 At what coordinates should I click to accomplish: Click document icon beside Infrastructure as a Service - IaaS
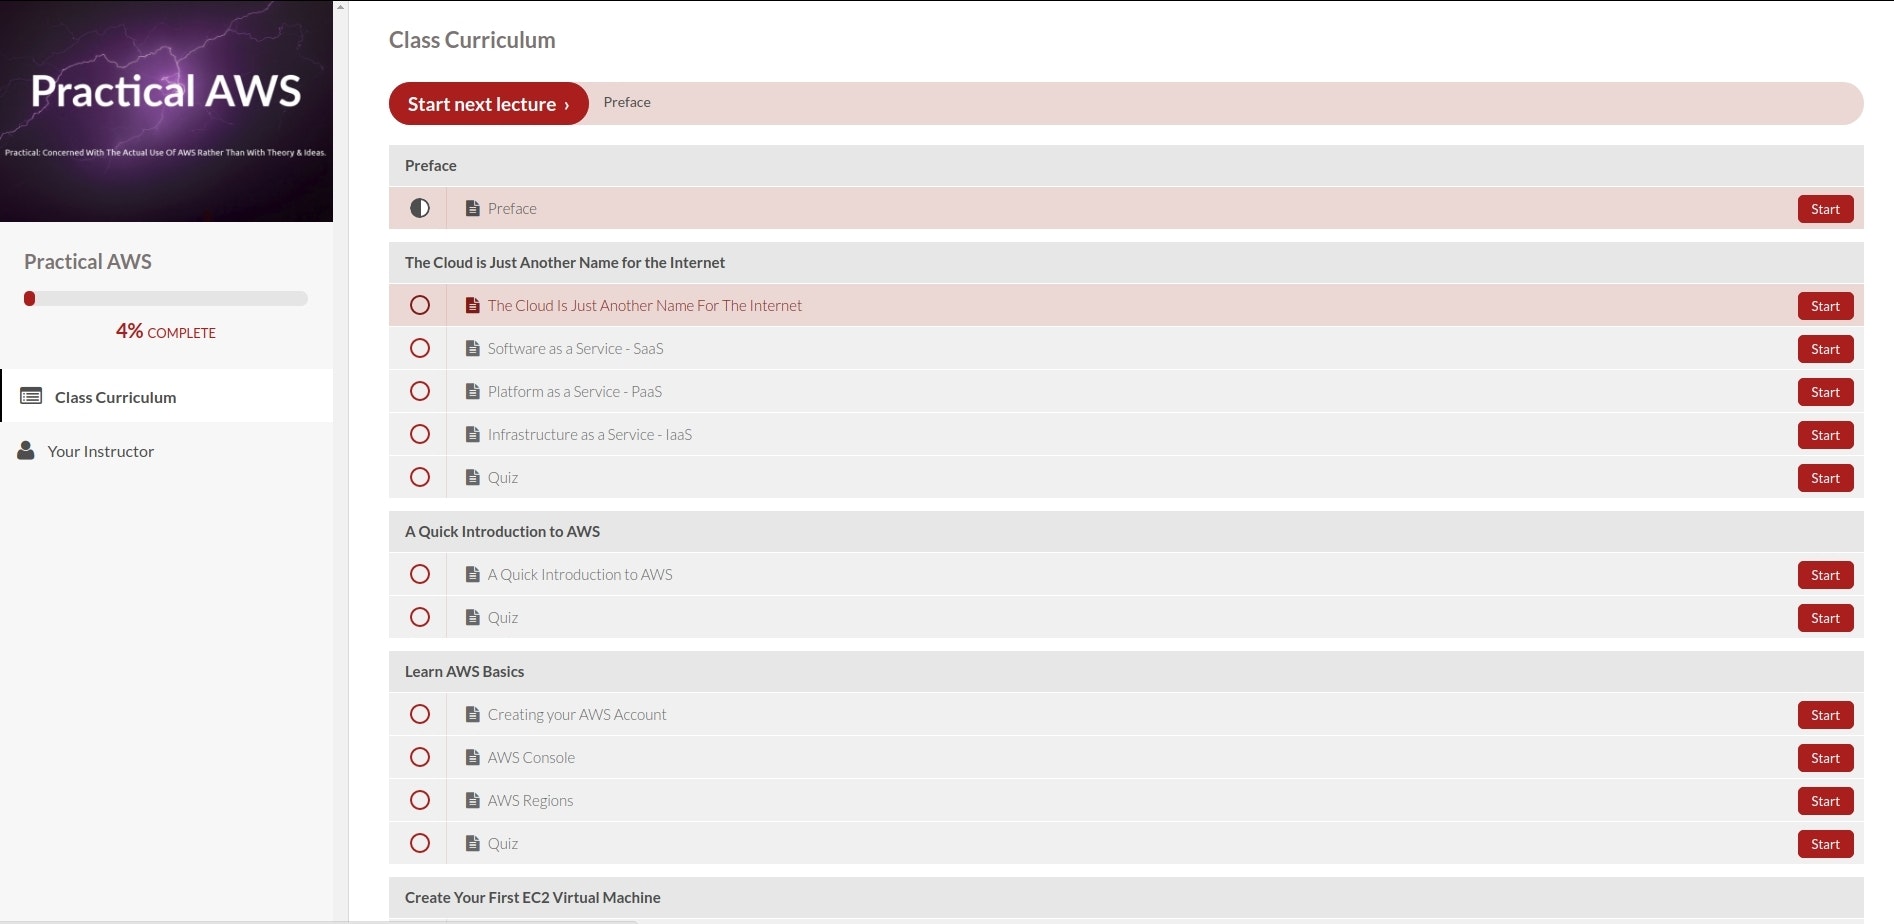tap(473, 434)
